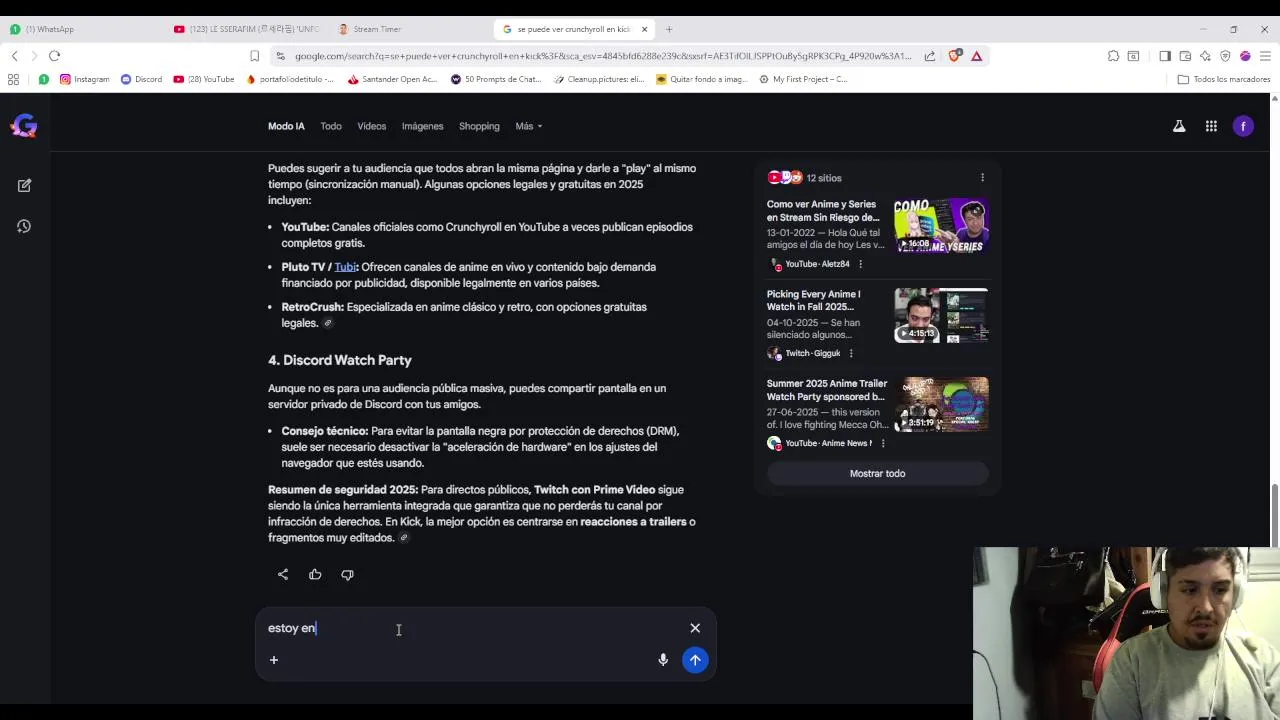Switch to WhatsApp browser tab
Image resolution: width=1280 pixels, height=720 pixels.
[x=80, y=29]
